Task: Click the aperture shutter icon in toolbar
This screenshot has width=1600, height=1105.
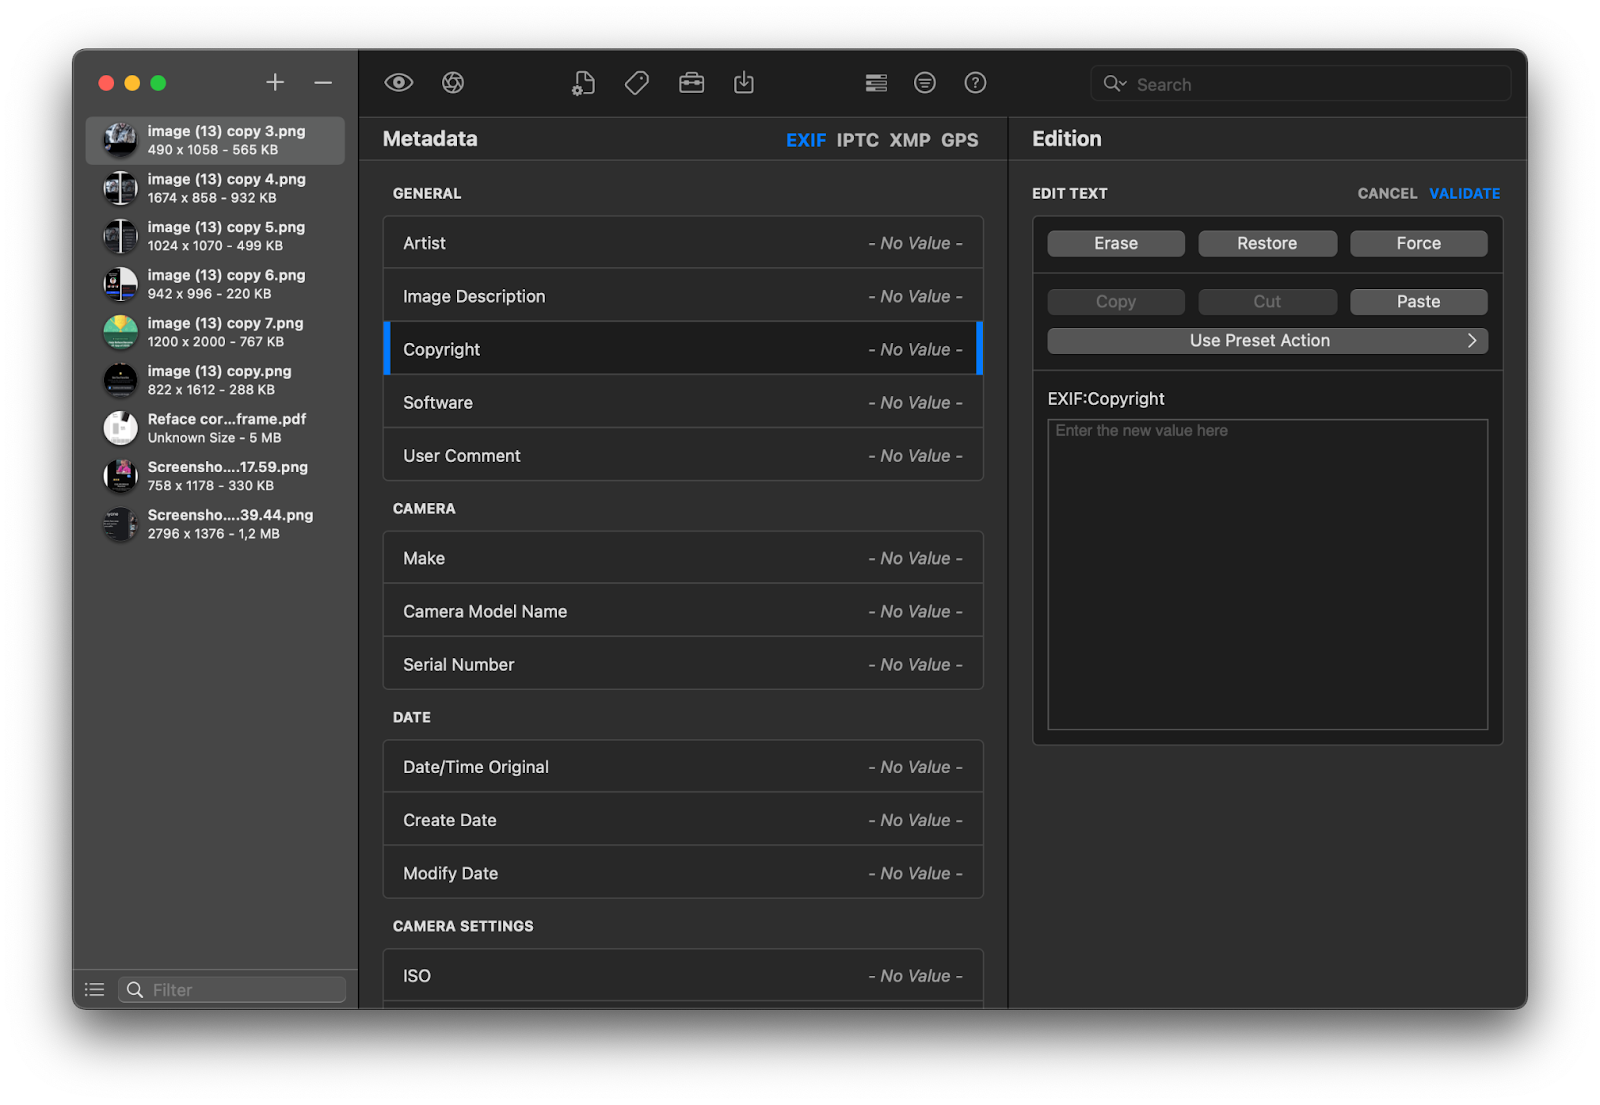Action: (x=453, y=83)
